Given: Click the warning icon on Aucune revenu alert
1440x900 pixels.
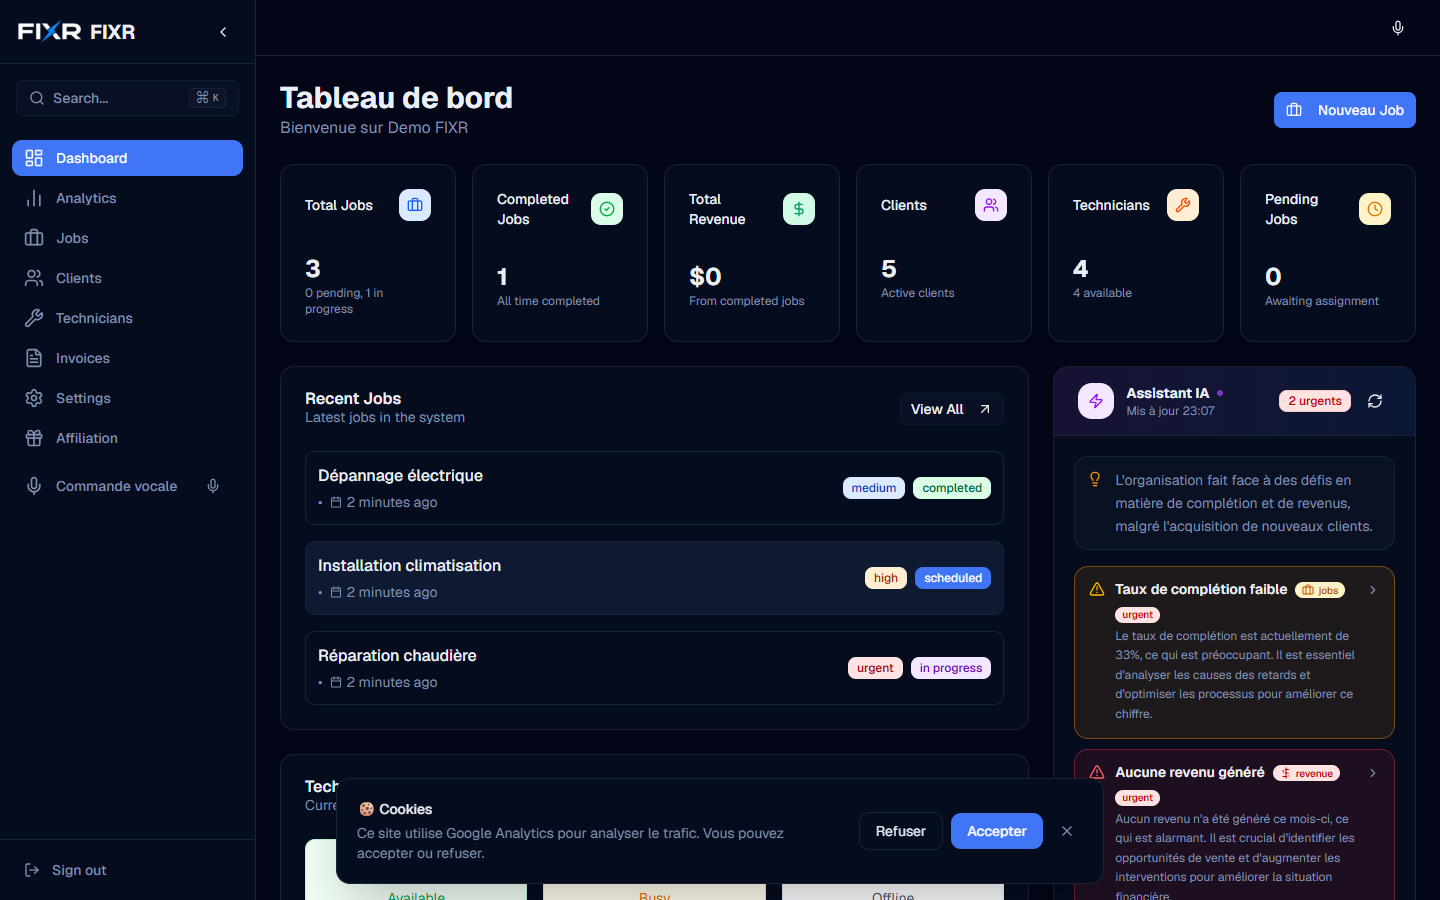Looking at the screenshot, I should pos(1097,772).
